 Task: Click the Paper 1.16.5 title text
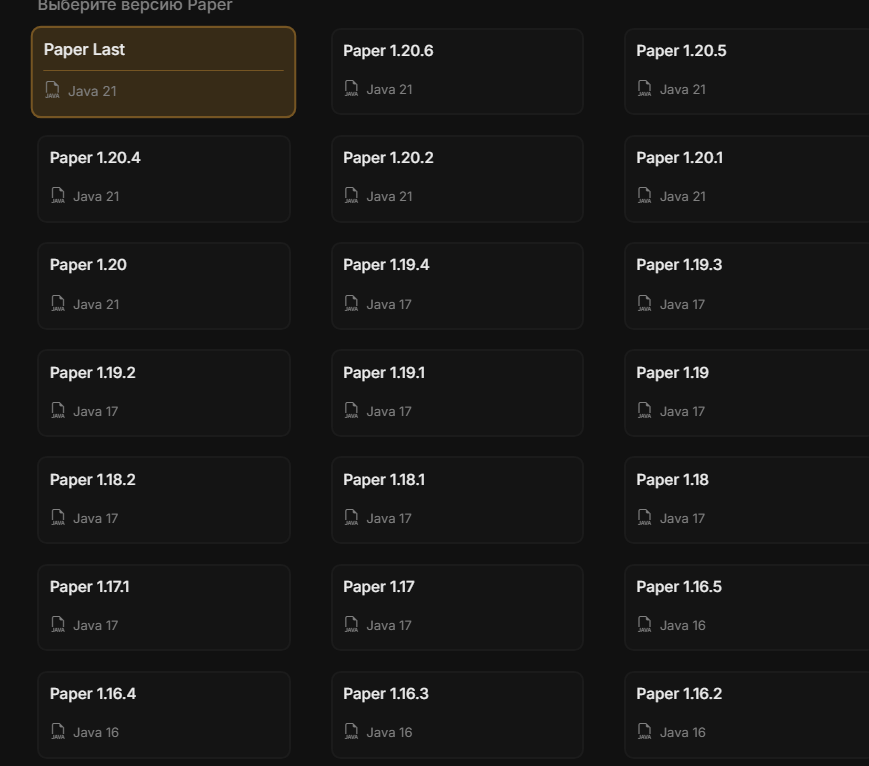(679, 587)
